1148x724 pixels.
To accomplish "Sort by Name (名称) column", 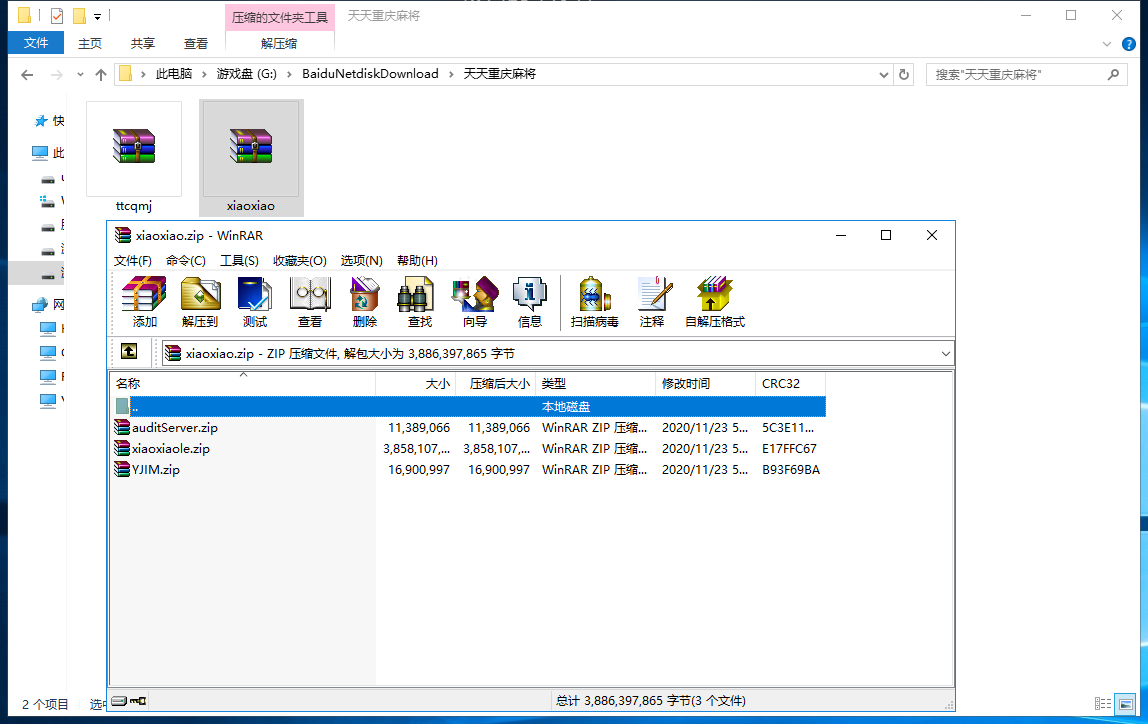I will coord(243,384).
